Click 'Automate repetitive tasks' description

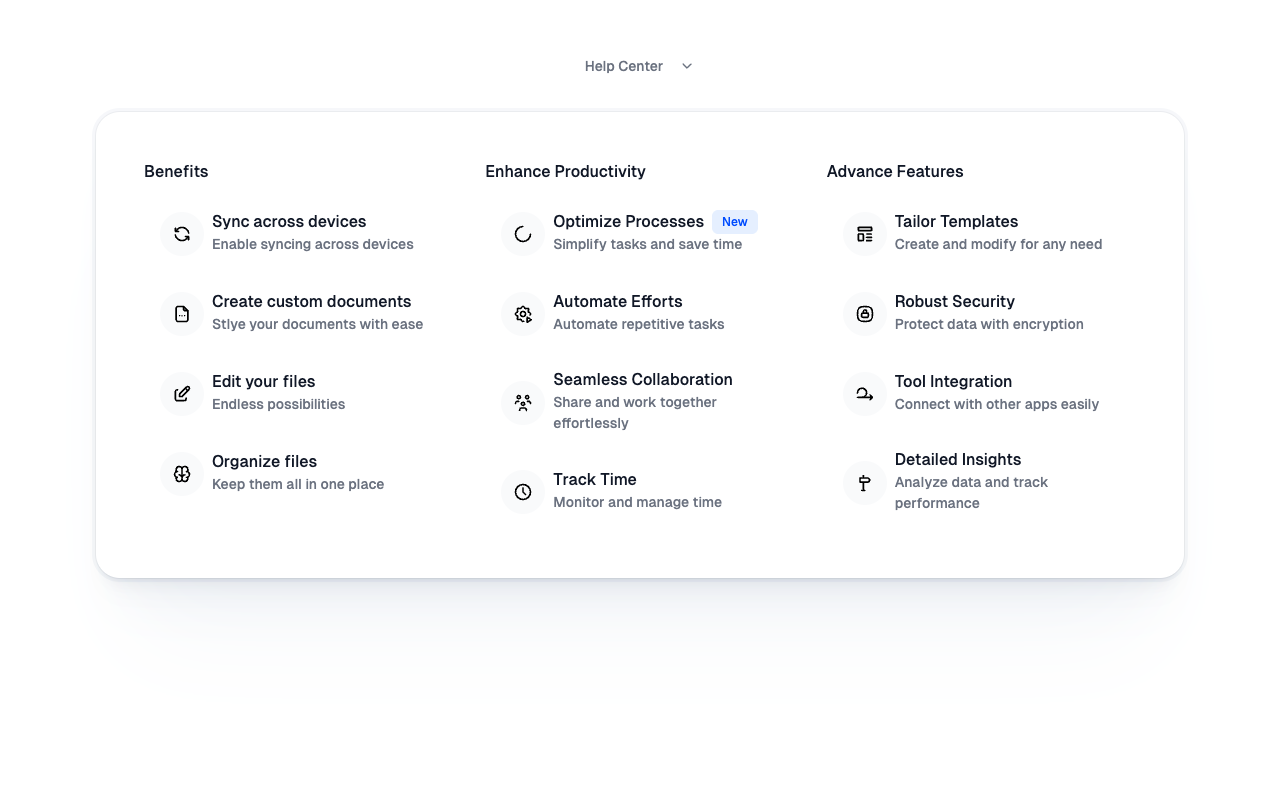[x=639, y=324]
